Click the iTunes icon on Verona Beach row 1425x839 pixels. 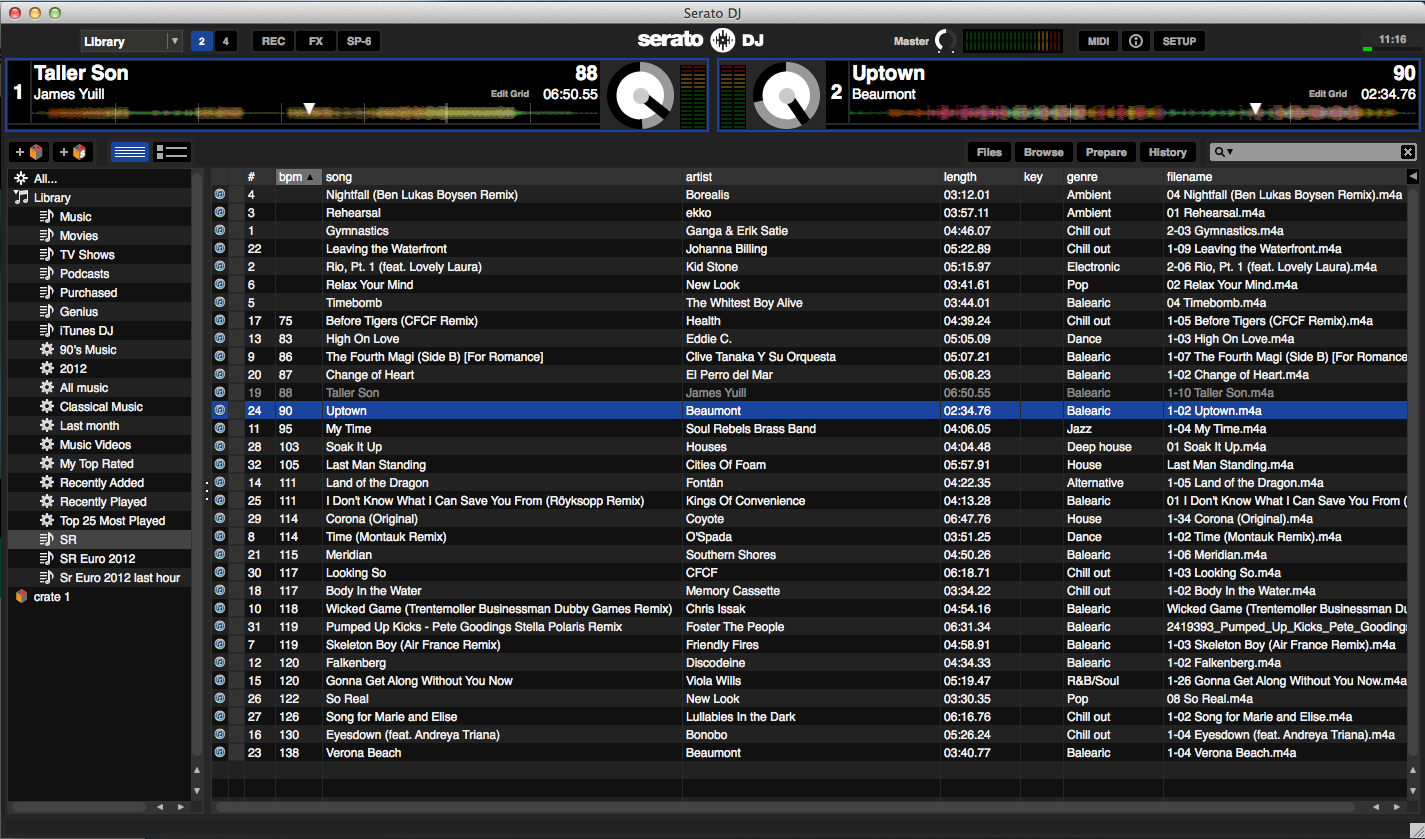(x=220, y=753)
